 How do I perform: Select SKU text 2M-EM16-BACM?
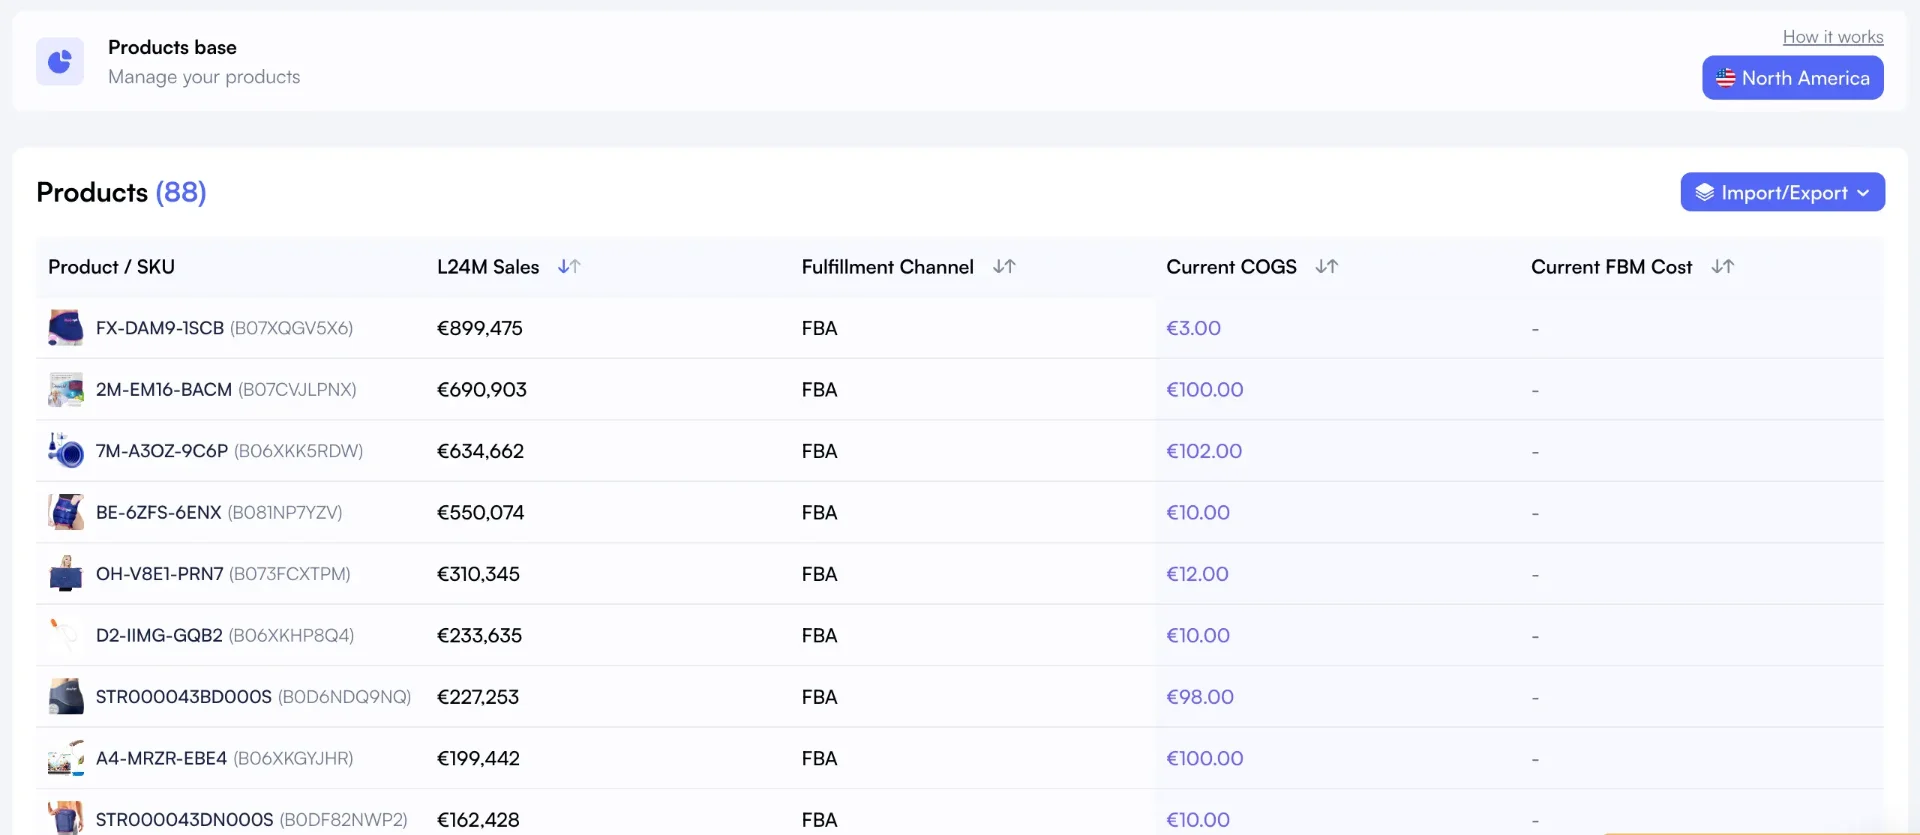164,390
